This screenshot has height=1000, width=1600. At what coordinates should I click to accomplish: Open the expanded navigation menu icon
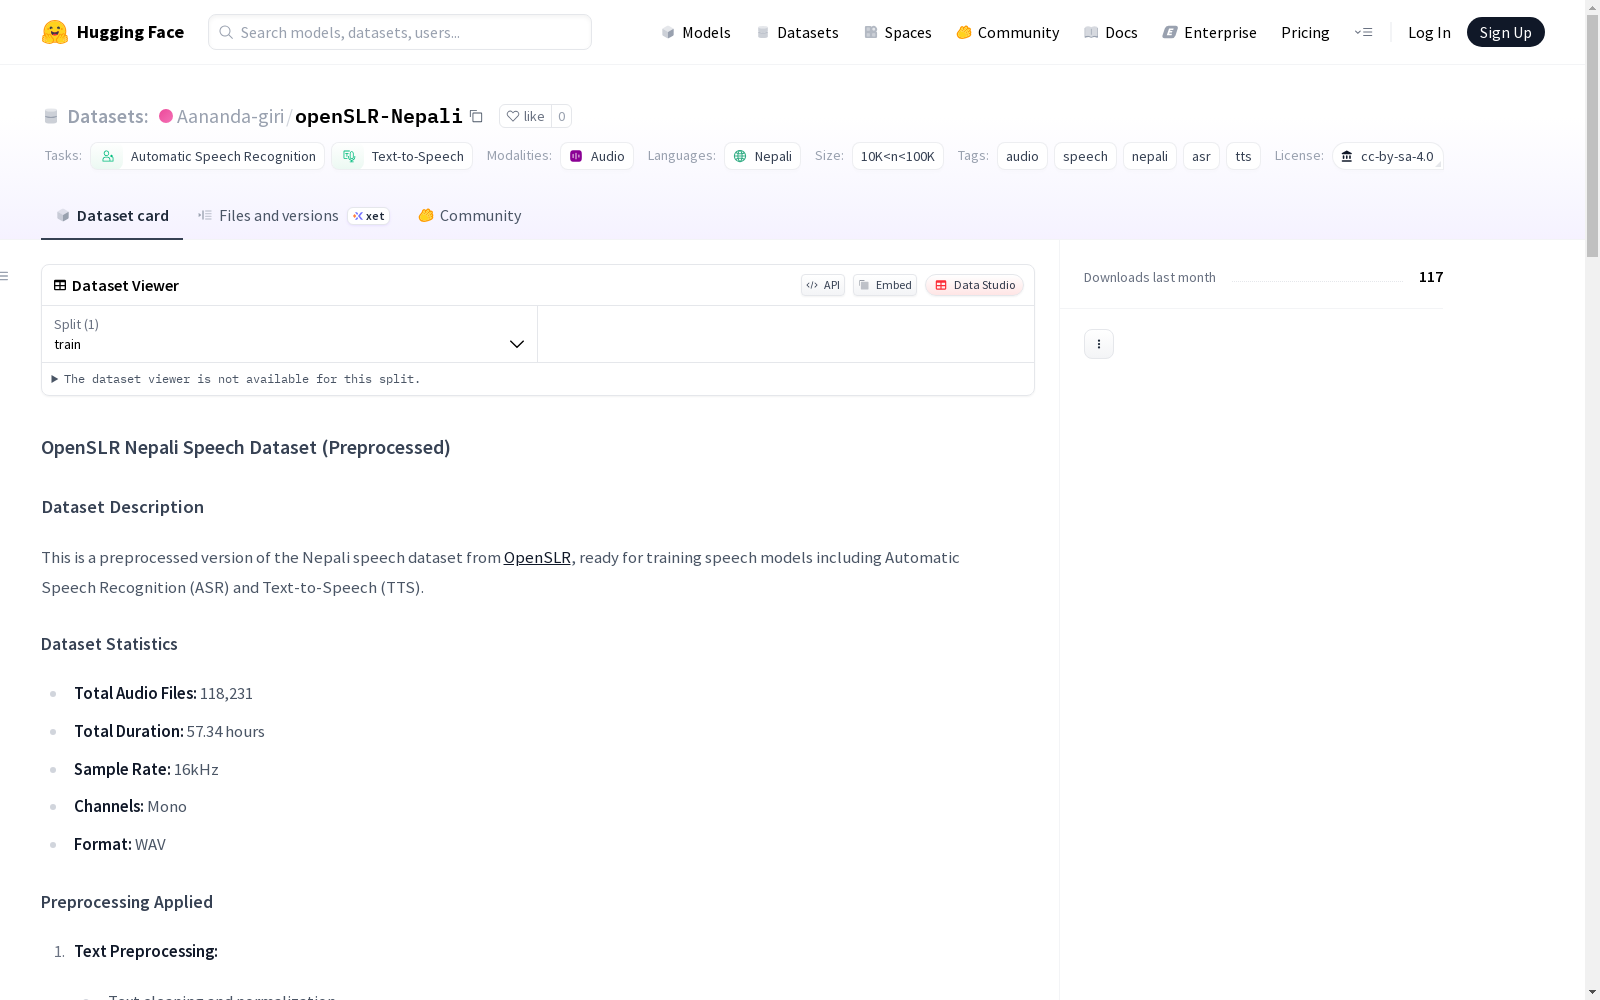coord(1363,32)
